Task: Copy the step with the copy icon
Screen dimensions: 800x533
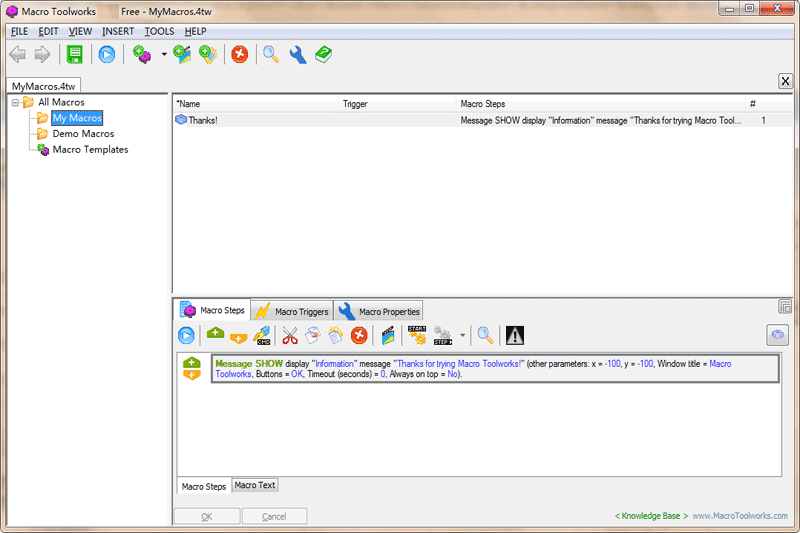Action: tap(312, 336)
